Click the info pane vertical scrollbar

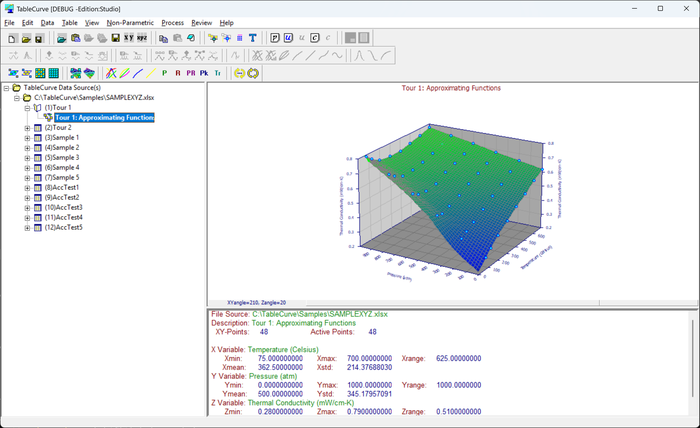point(693,358)
